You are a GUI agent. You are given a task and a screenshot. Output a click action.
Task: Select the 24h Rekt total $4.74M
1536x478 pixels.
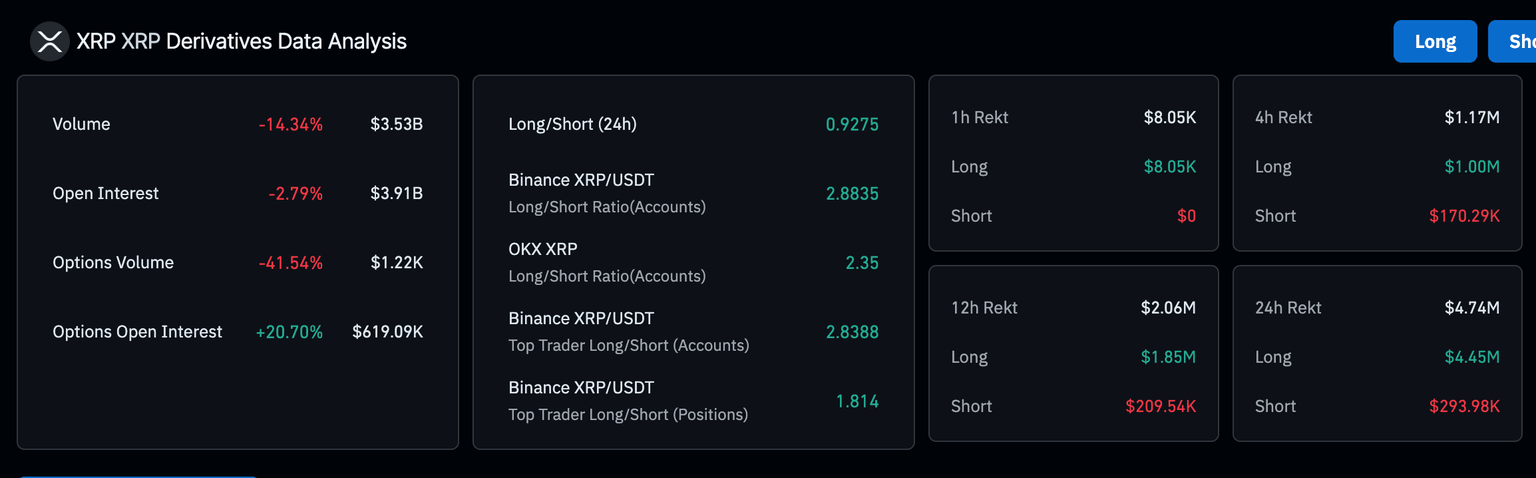click(x=1472, y=308)
